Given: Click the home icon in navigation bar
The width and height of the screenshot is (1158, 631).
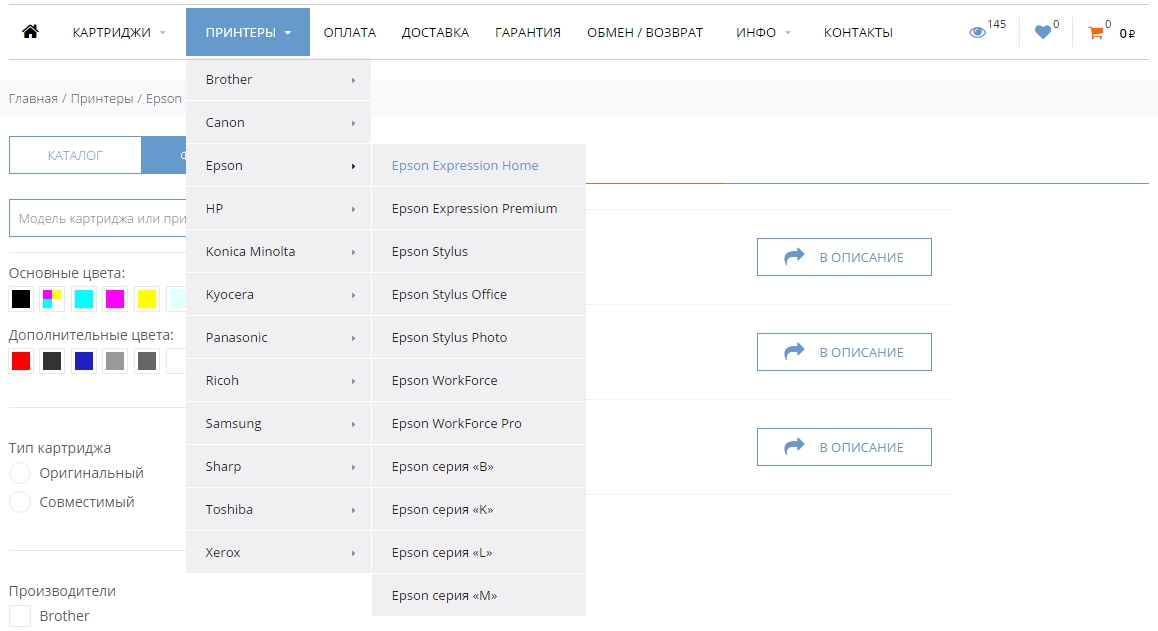Looking at the screenshot, I should pos(30,32).
